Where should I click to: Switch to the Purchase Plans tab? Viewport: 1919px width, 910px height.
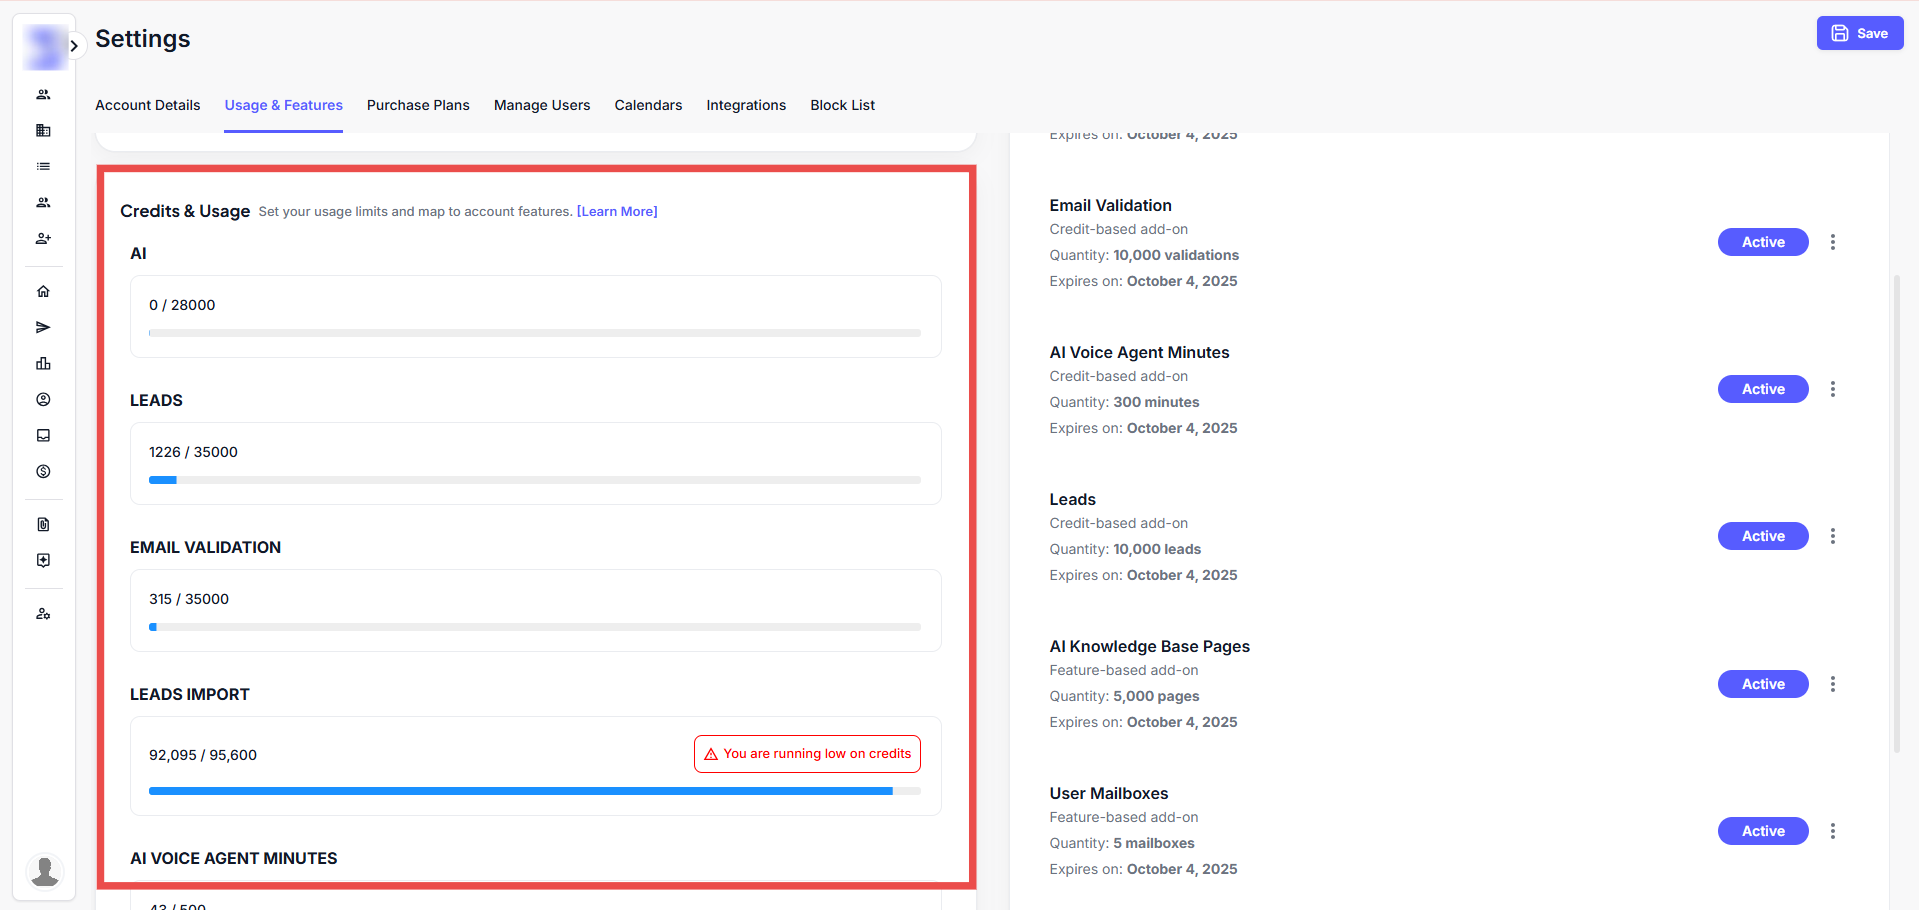point(418,105)
